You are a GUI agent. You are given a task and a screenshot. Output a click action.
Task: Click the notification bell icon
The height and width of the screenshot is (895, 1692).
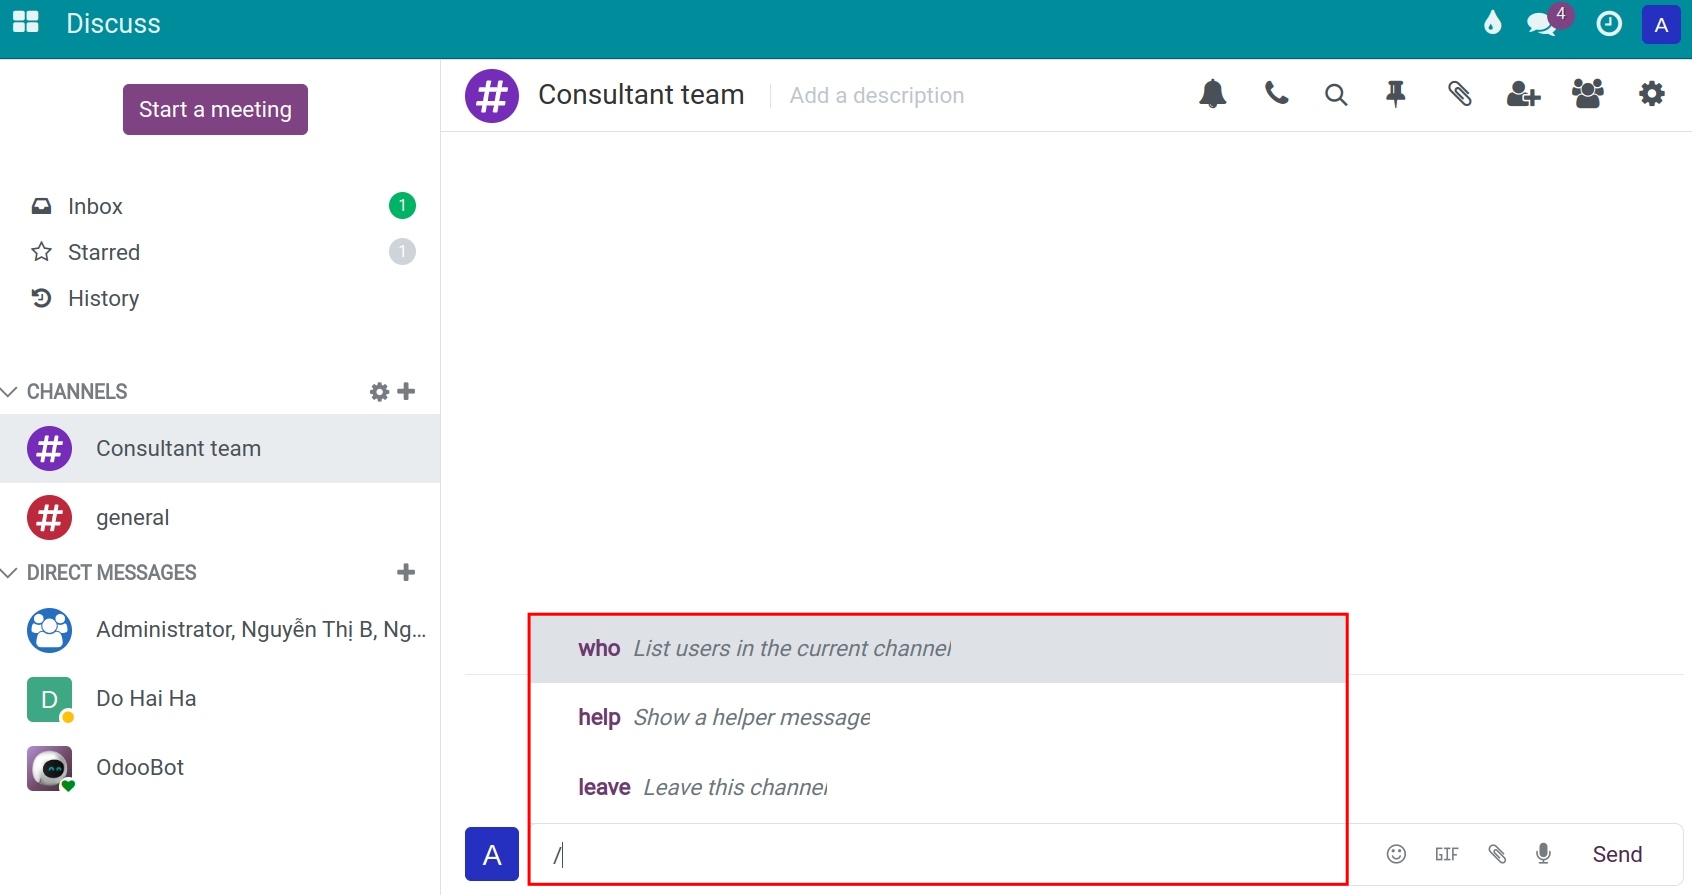point(1213,94)
